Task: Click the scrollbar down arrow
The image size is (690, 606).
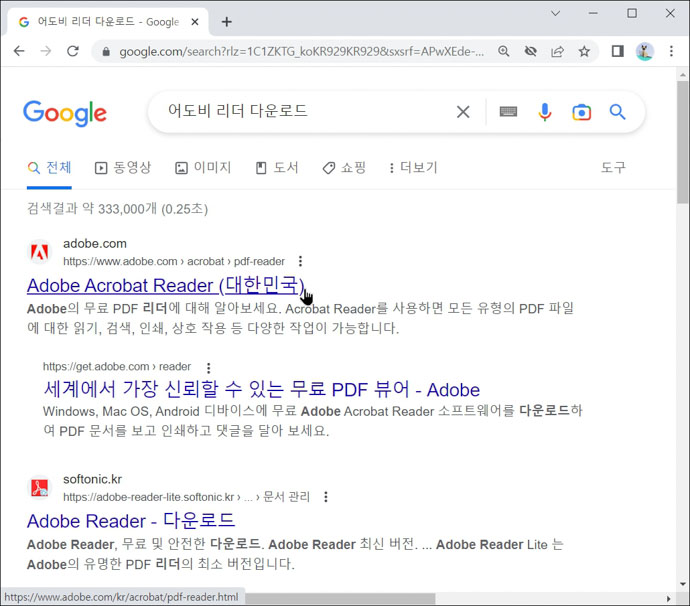Action: click(683, 584)
